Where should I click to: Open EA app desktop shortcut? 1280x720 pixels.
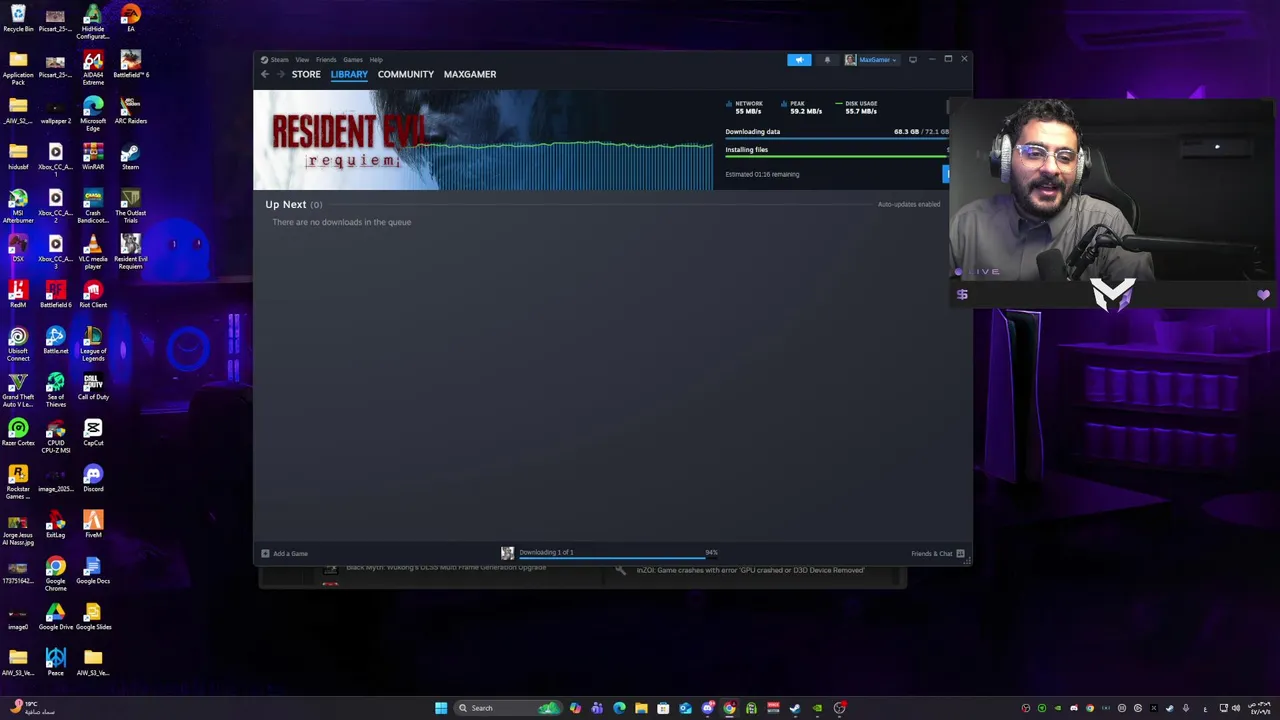[130, 19]
